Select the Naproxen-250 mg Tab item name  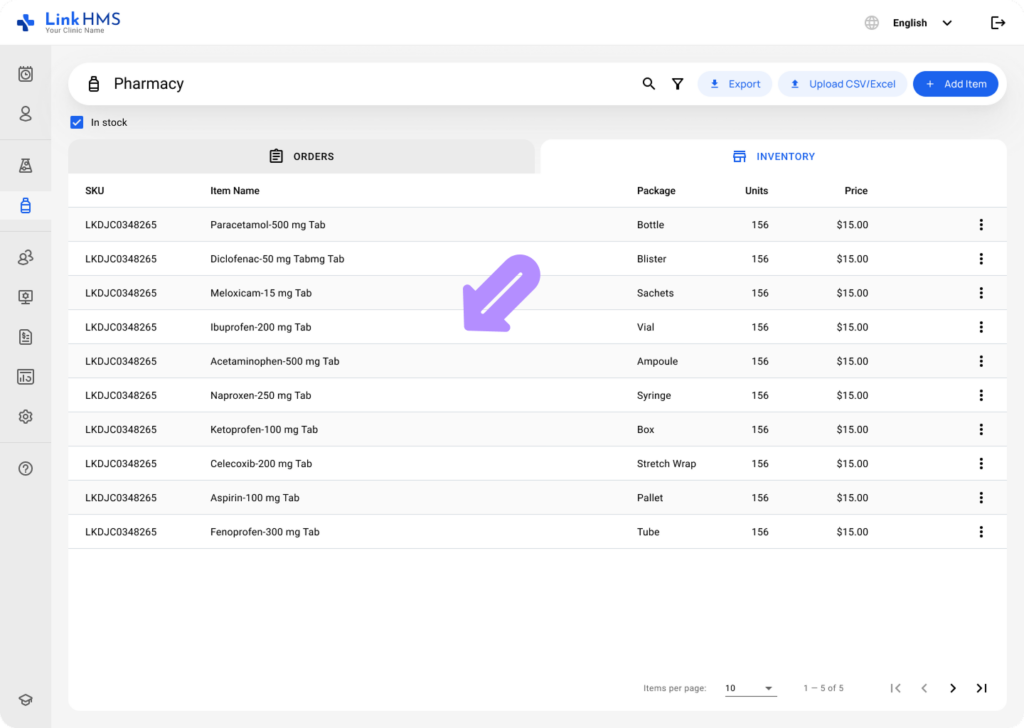[261, 395]
